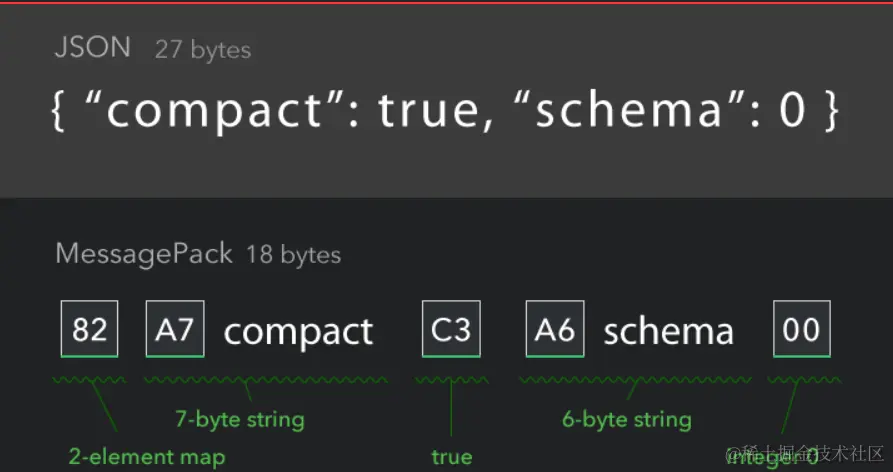Click the 6-byte string annotation
This screenshot has width=893, height=472.
click(626, 420)
